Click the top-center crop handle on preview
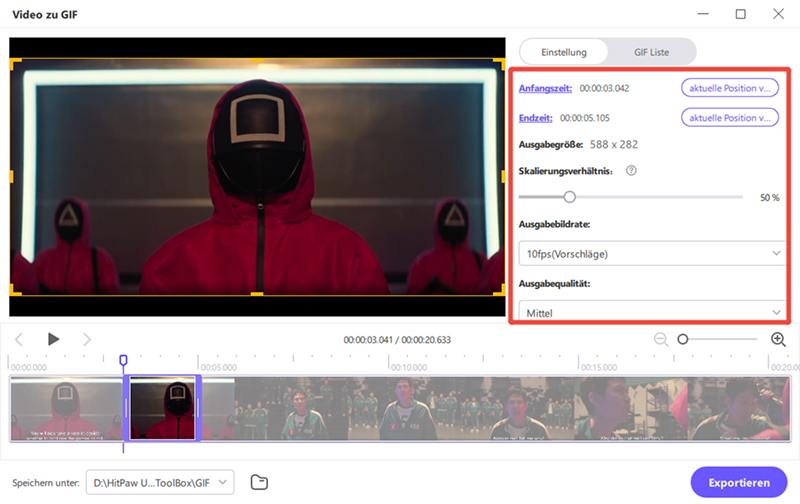The height and width of the screenshot is (504, 800). (257, 60)
